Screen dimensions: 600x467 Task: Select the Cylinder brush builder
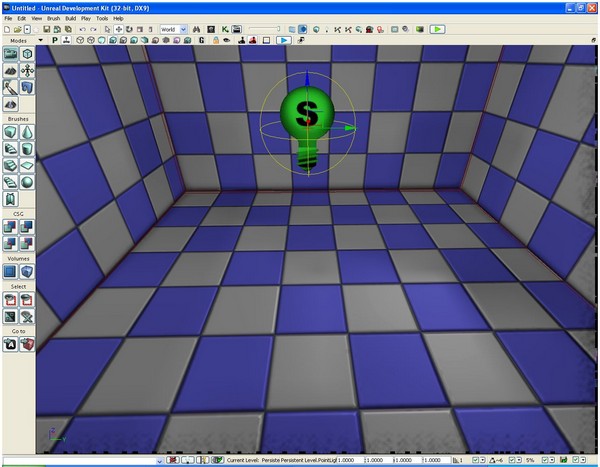27,149
